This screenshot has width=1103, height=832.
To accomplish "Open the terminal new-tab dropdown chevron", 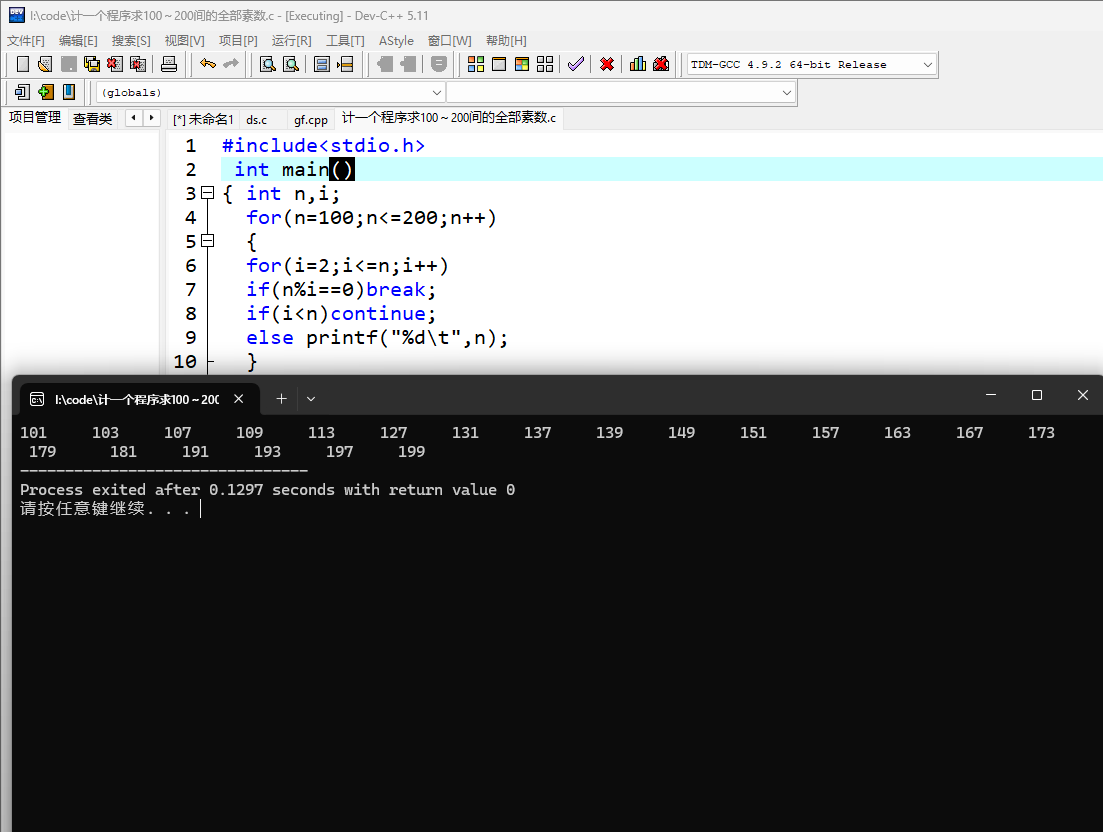I will coord(311,399).
